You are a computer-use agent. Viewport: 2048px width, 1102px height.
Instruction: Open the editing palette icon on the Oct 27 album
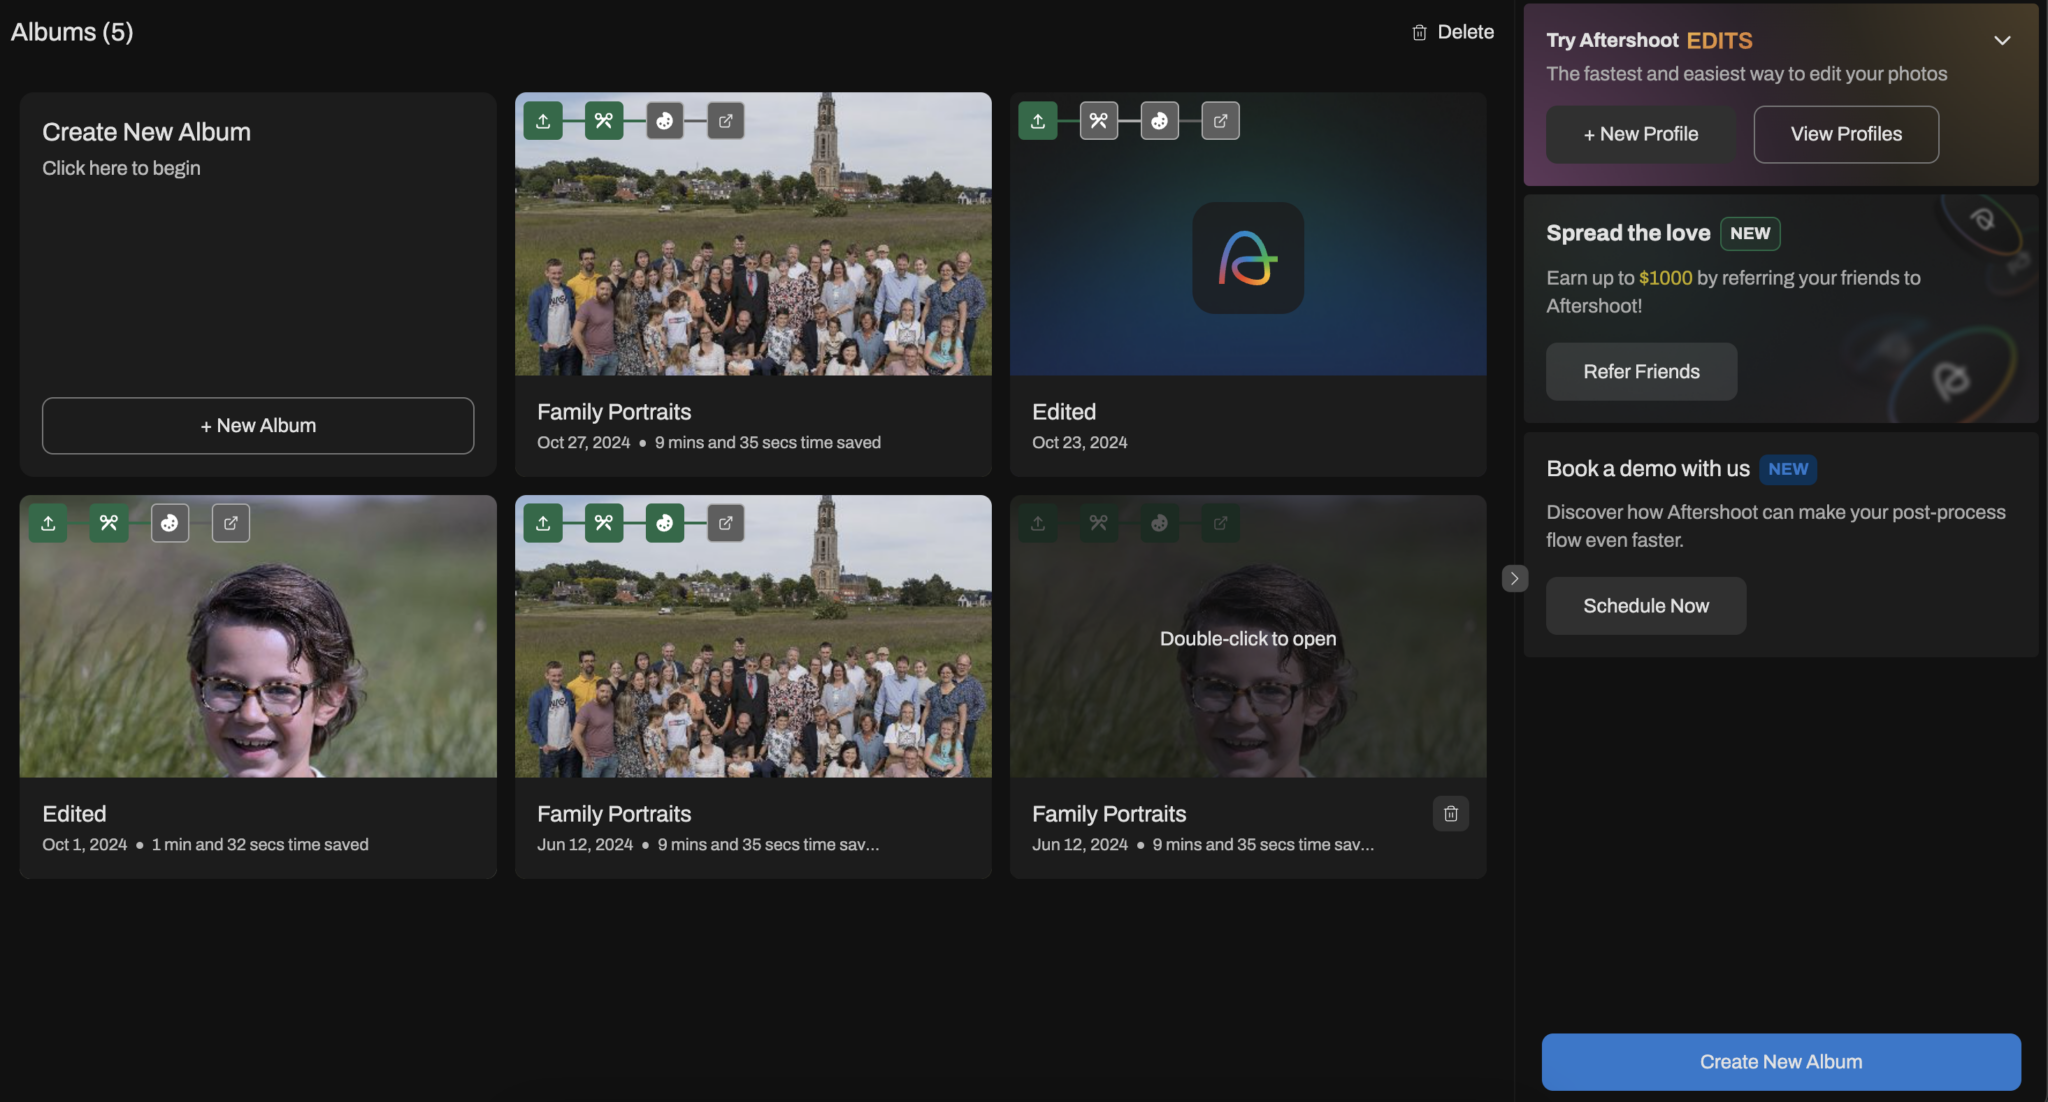(664, 120)
